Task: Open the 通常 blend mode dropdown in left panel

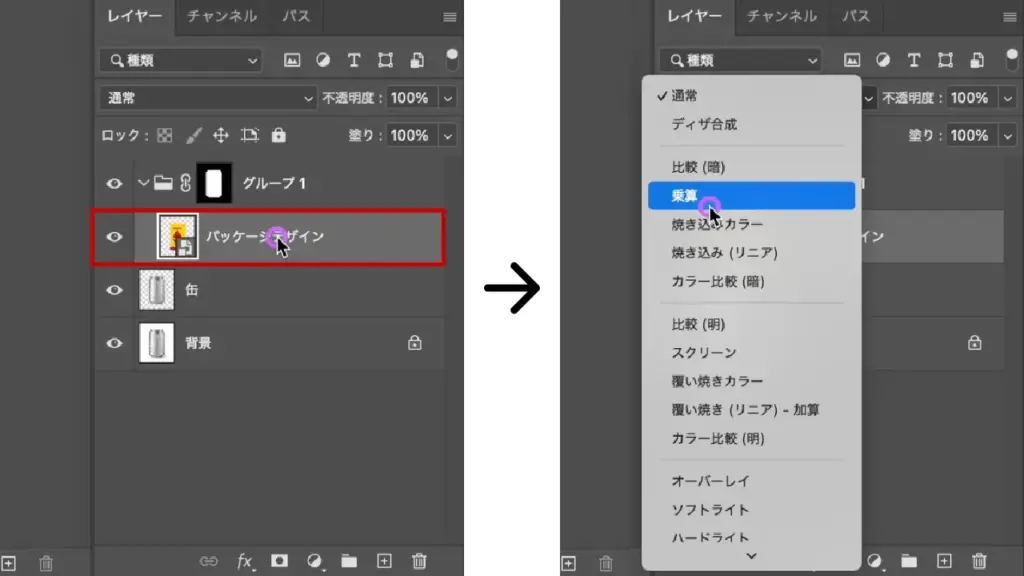Action: click(x=208, y=98)
